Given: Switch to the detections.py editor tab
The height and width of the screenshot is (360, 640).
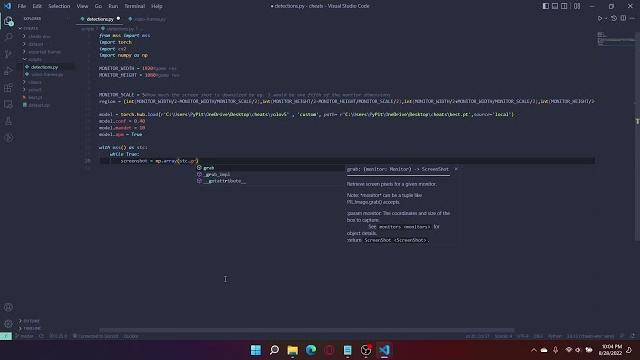Looking at the screenshot, I should click(x=100, y=19).
